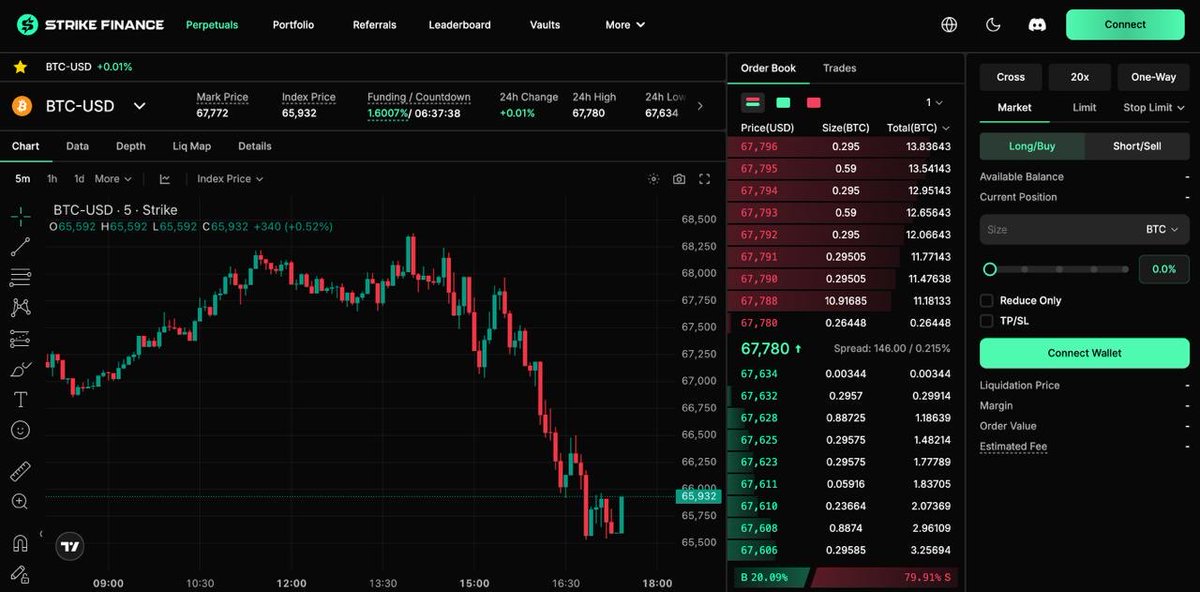Show only bids in the order book
The image size is (1200, 592).
coord(783,102)
